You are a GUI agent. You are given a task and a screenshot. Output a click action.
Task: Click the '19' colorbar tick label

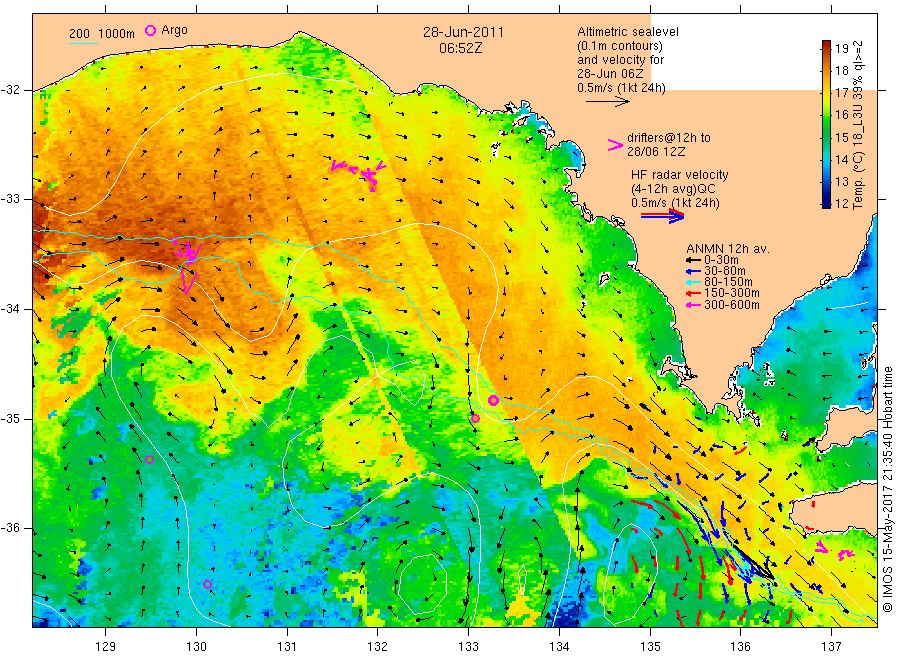[842, 48]
